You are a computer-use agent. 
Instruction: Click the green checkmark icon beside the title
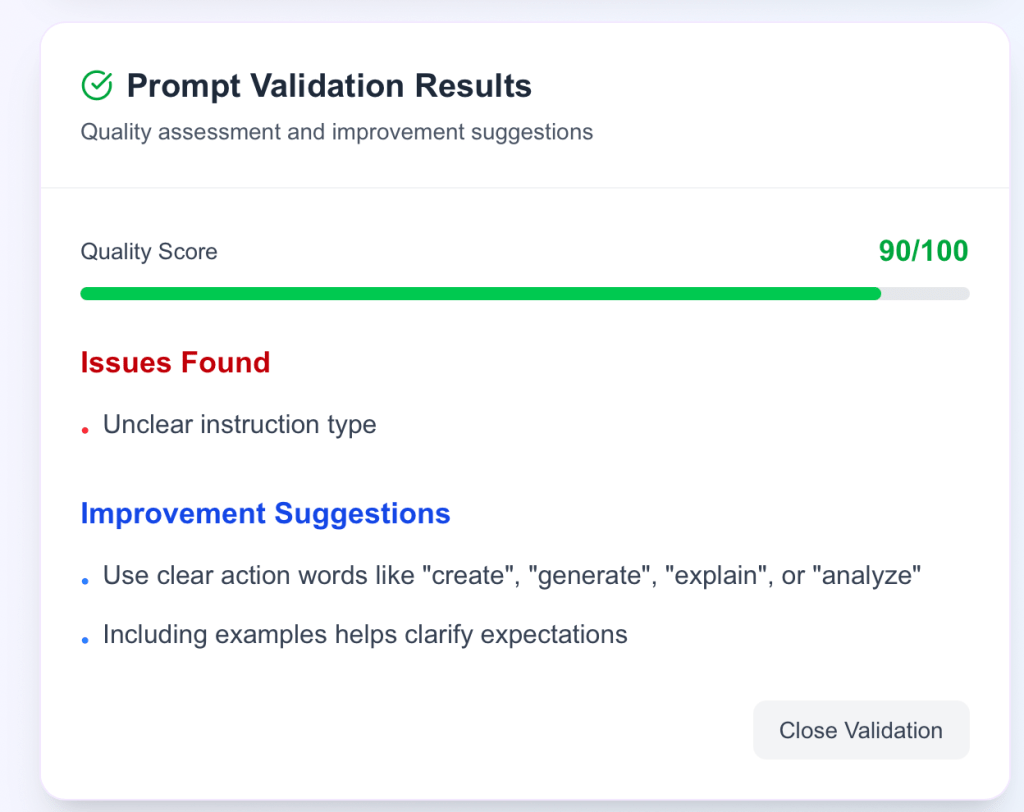pos(96,86)
